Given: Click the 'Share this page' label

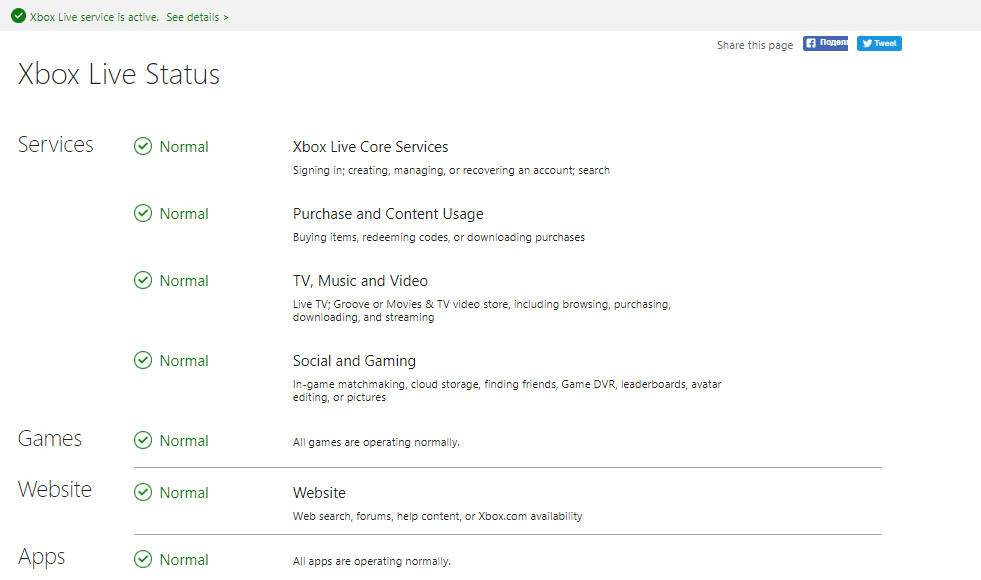Looking at the screenshot, I should (755, 45).
